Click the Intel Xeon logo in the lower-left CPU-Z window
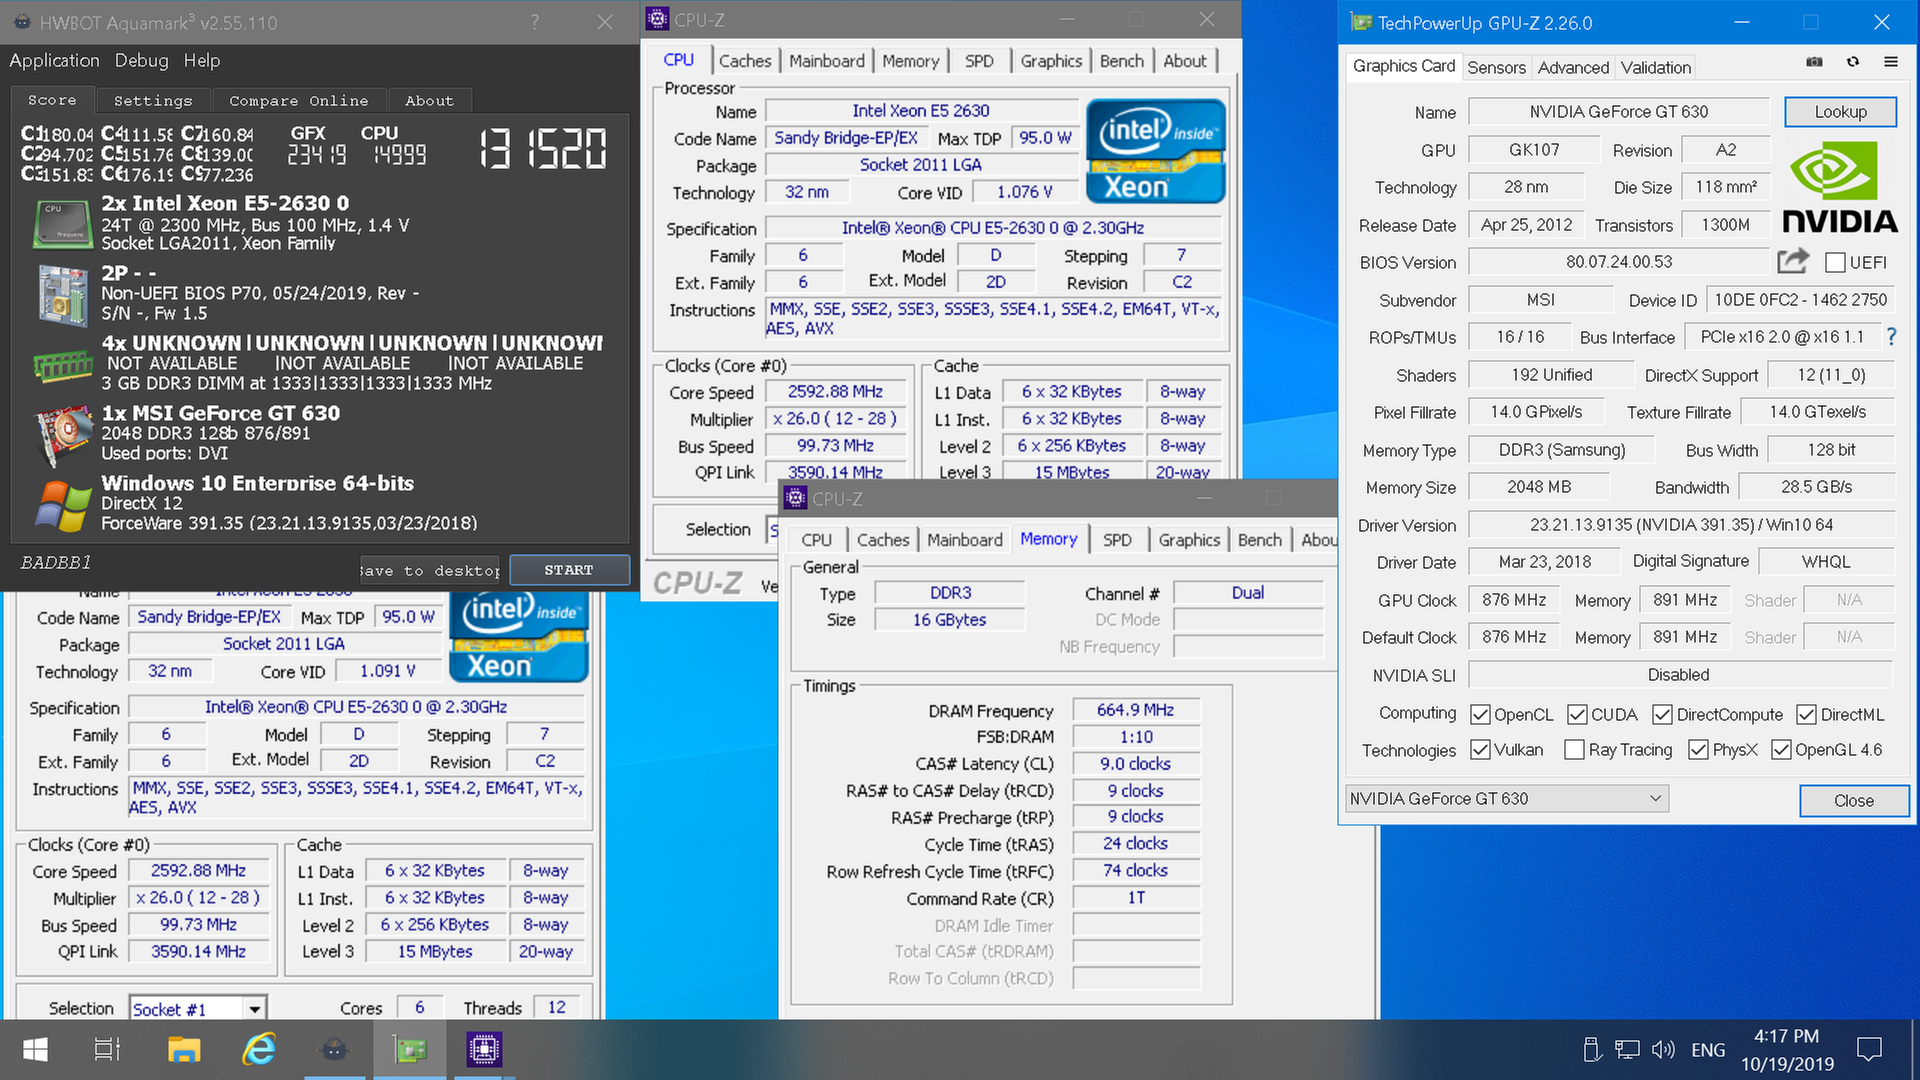Viewport: 1920px width, 1080px height. click(518, 636)
